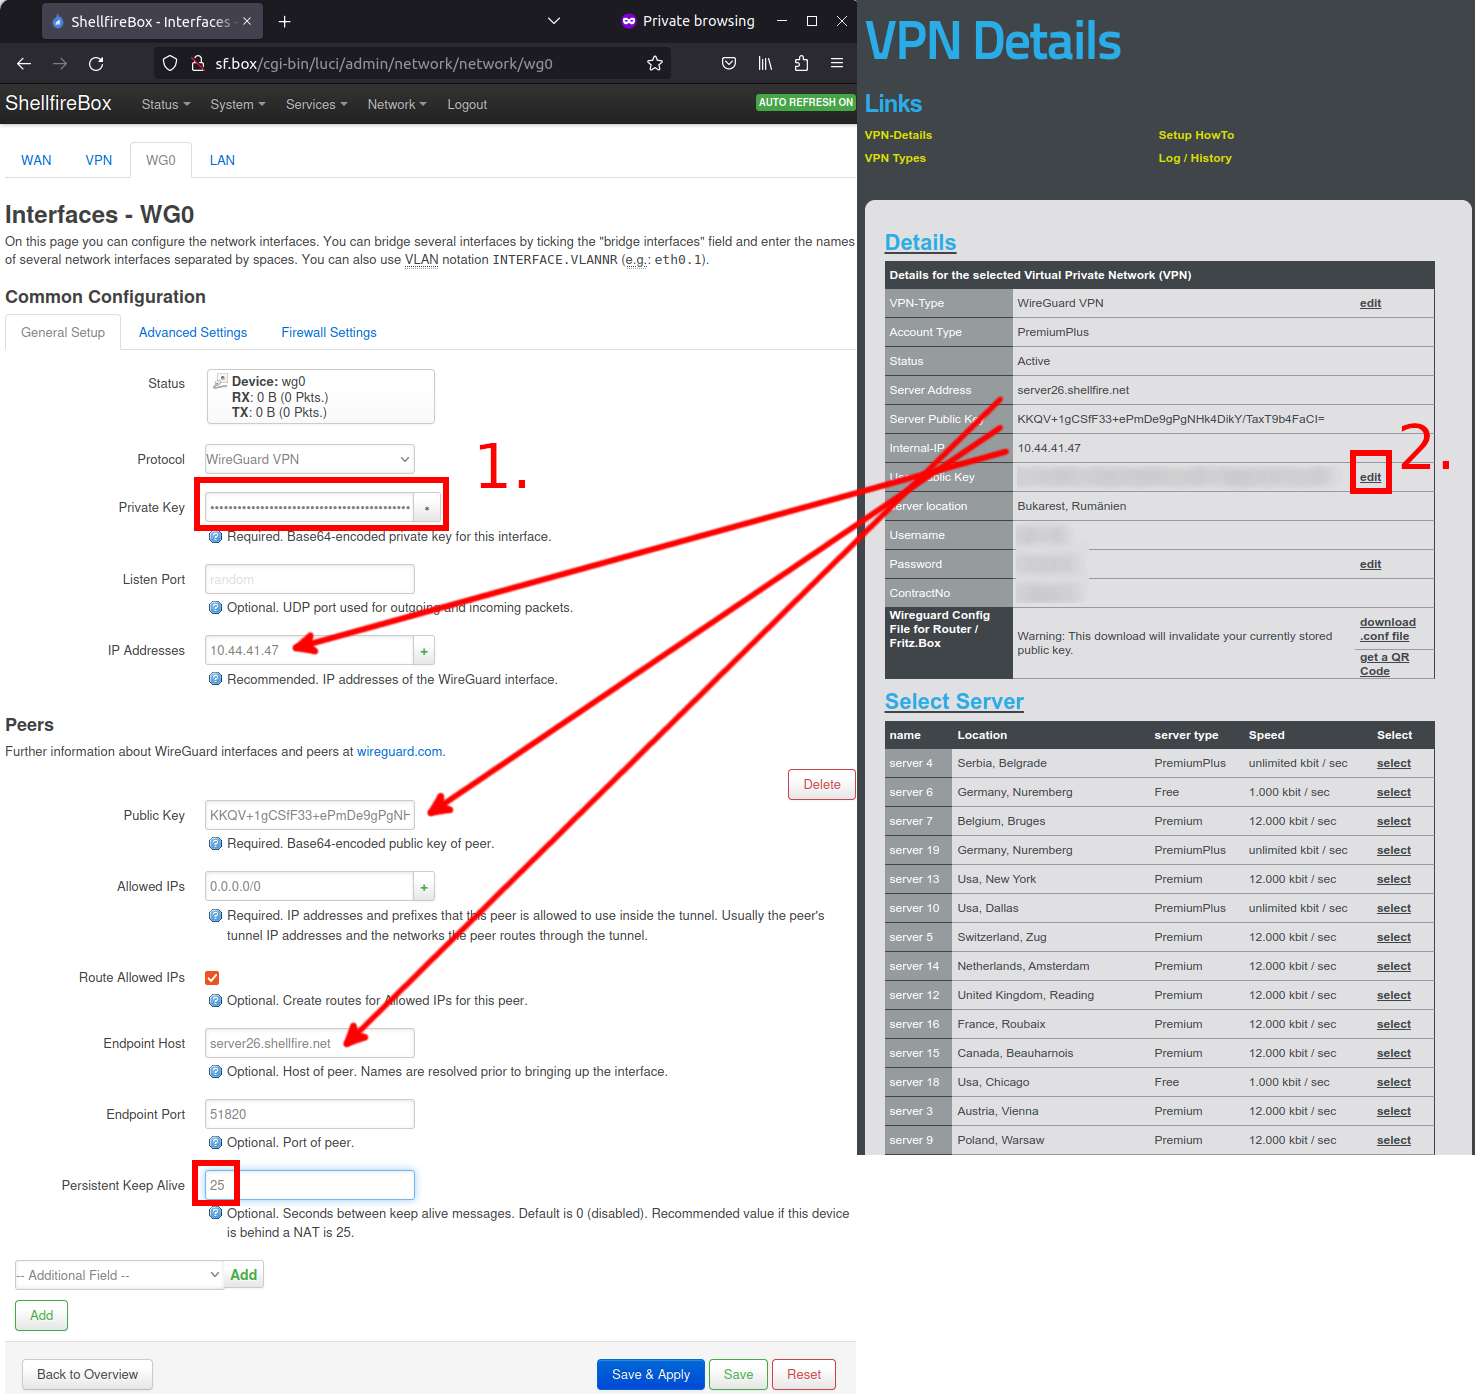
Task: Select server 13 Usa, New York
Action: 1393,879
